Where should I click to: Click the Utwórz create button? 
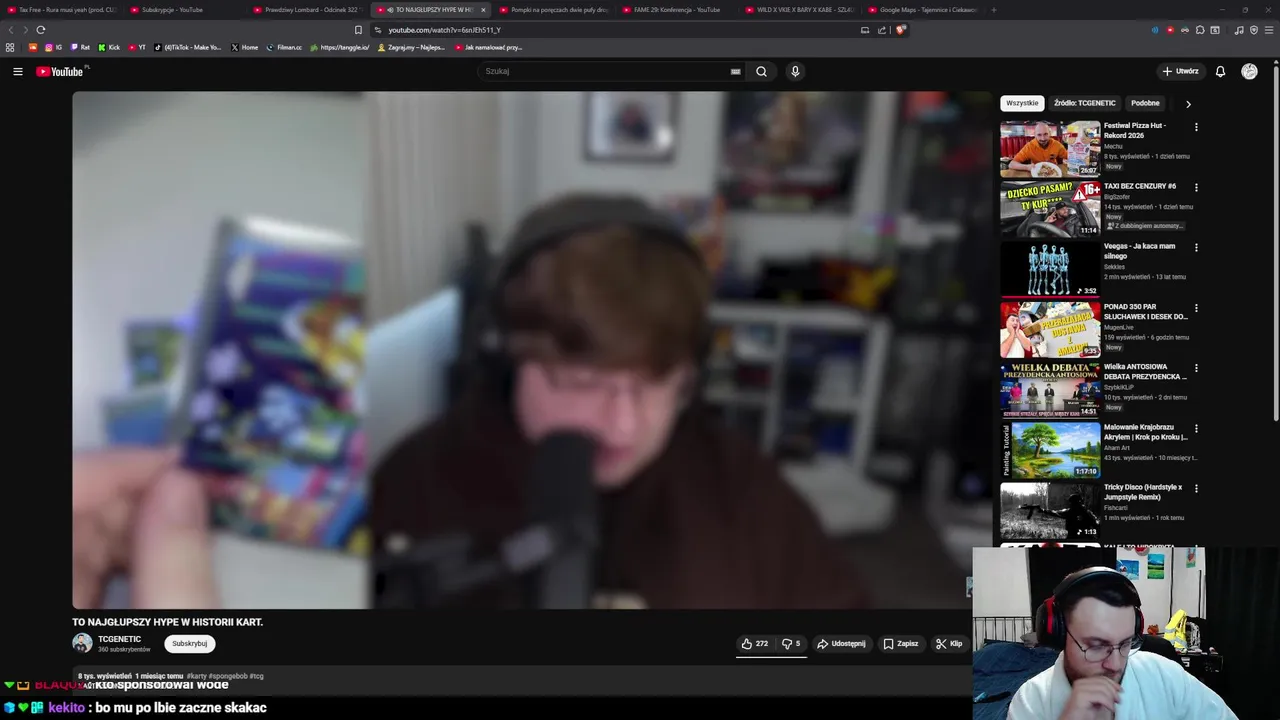(1180, 71)
